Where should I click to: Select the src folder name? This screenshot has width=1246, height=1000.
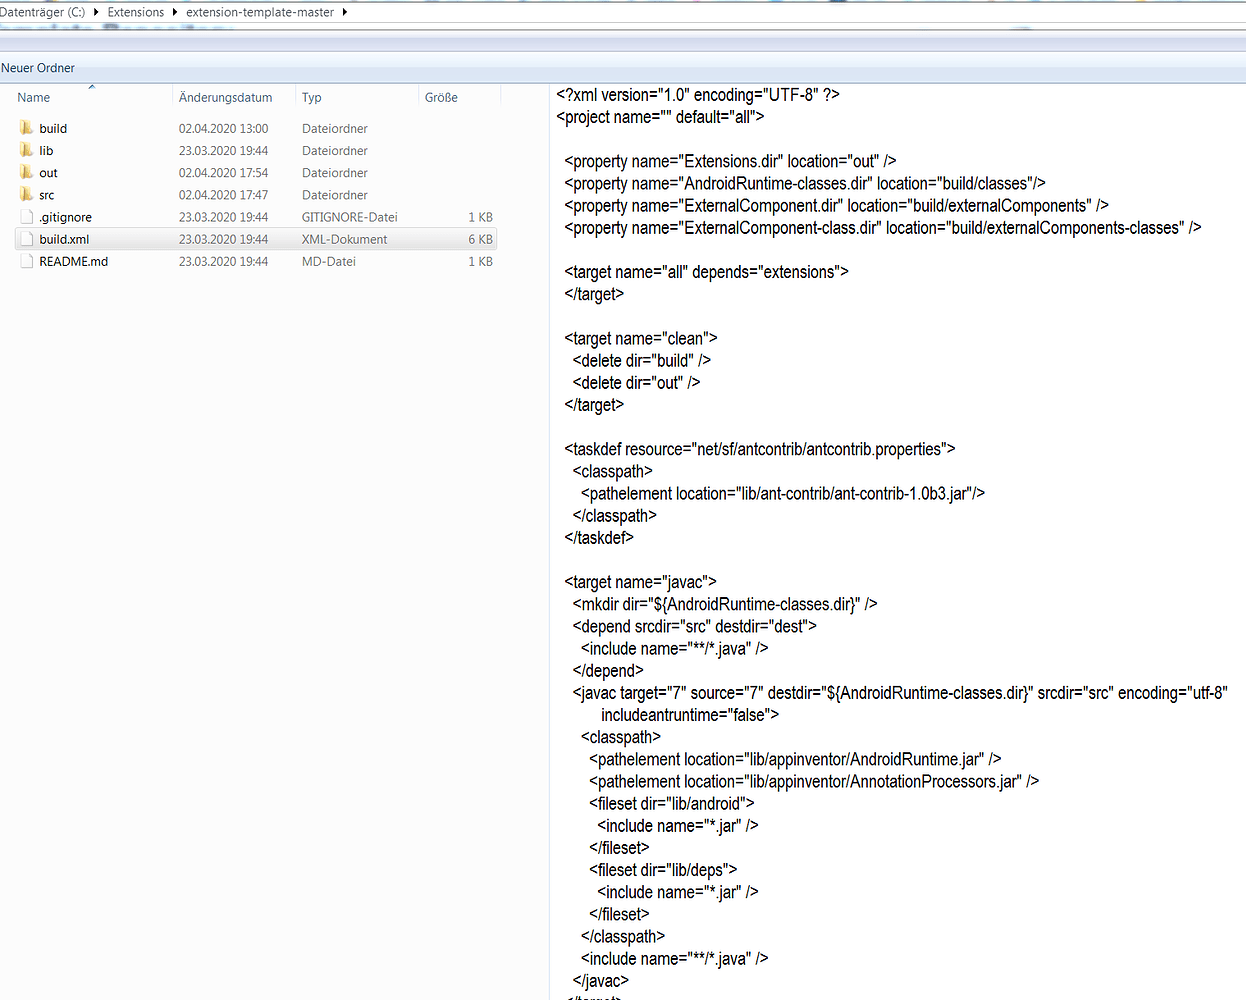(x=47, y=195)
